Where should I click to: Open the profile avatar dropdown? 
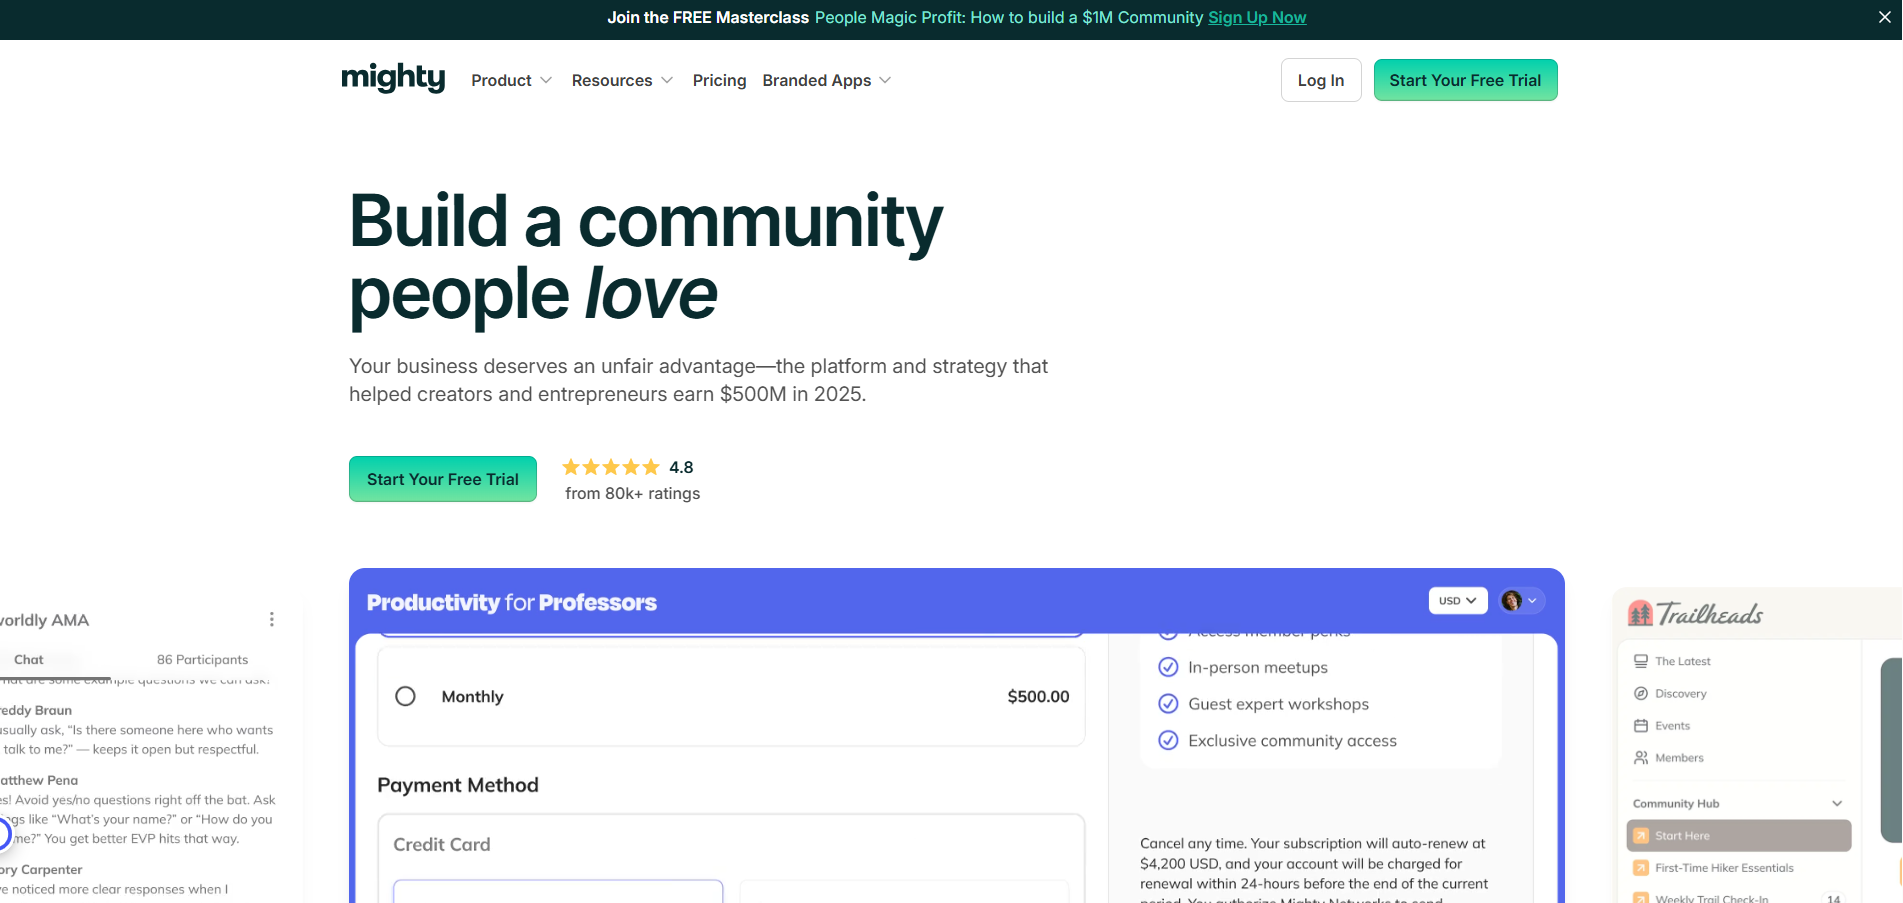click(x=1521, y=601)
